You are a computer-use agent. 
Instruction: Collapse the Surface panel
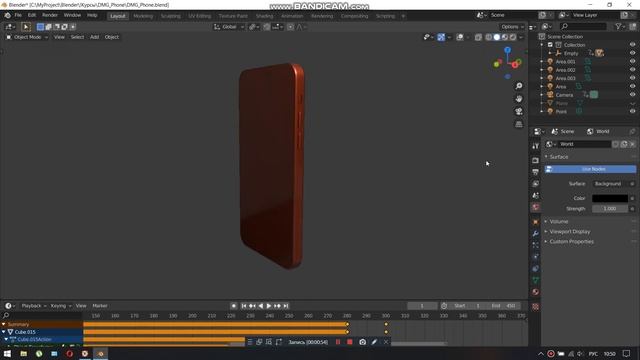point(558,157)
